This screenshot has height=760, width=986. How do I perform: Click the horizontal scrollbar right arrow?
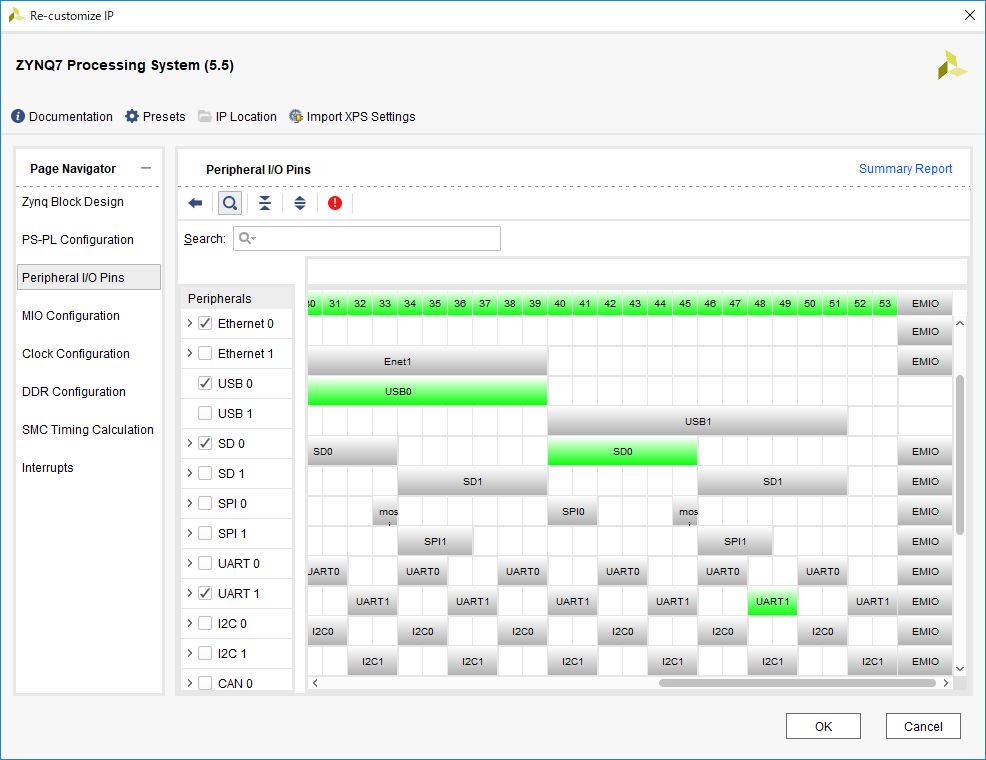pyautogui.click(x=946, y=683)
